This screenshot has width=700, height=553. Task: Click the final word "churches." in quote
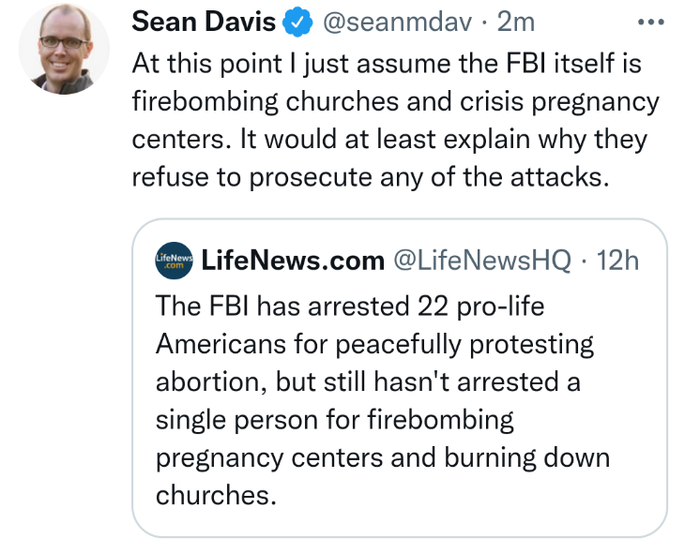point(215,496)
